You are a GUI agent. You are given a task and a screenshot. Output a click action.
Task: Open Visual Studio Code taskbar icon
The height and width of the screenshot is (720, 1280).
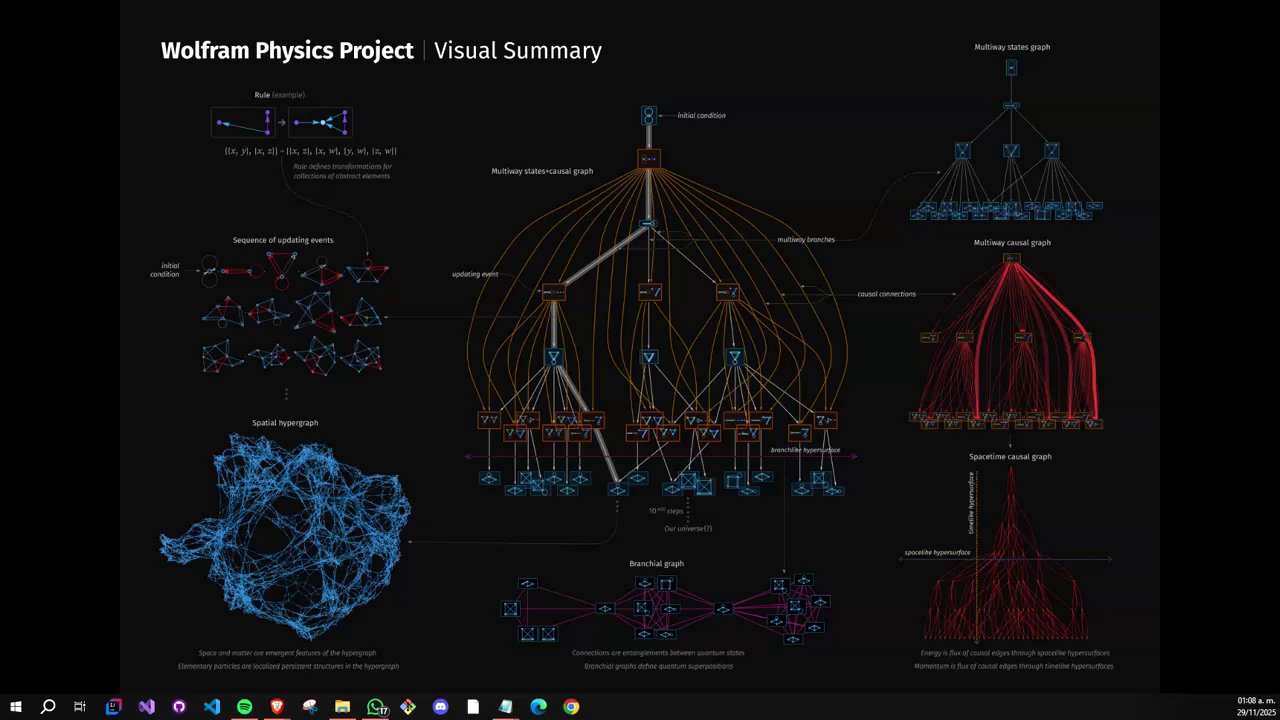point(212,707)
